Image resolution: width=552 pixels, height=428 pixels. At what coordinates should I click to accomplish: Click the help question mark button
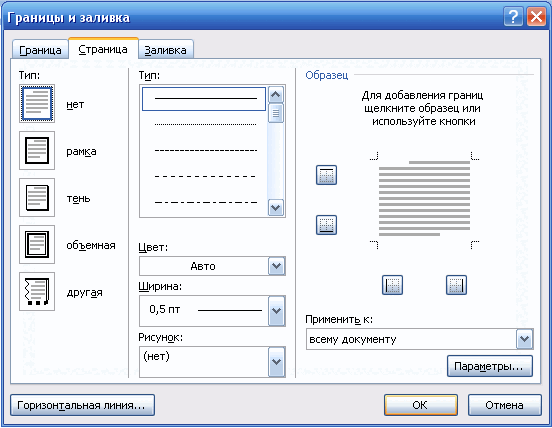(x=513, y=17)
